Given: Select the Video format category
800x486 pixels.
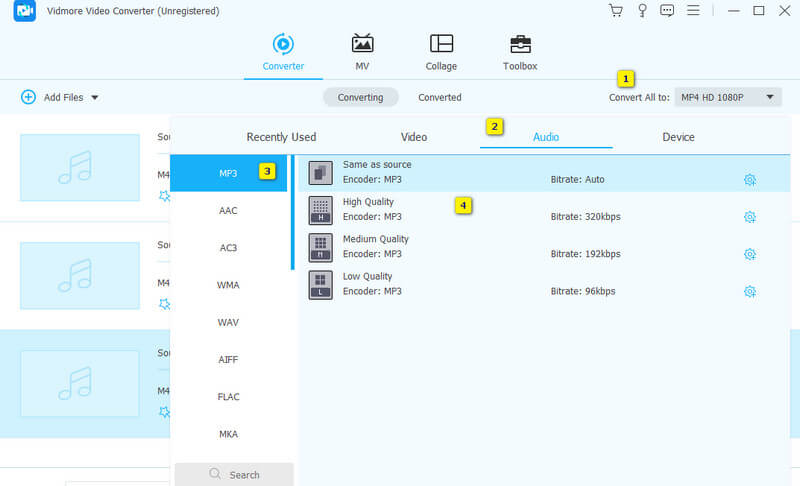Looking at the screenshot, I should coord(414,137).
